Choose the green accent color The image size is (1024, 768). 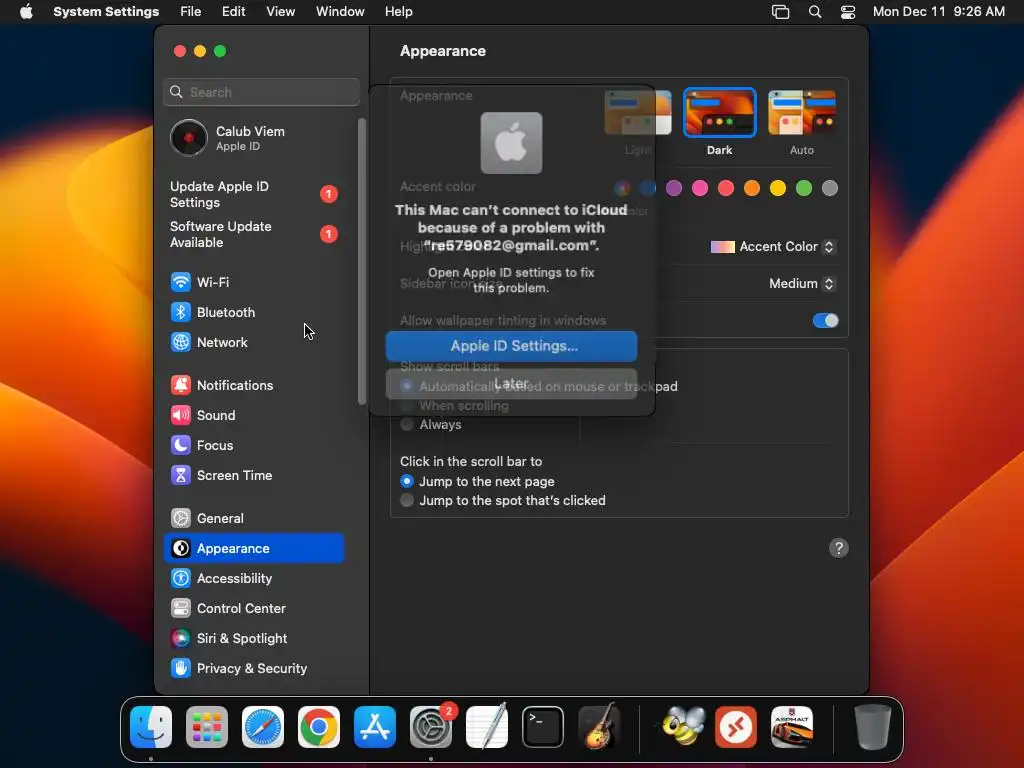(804, 189)
